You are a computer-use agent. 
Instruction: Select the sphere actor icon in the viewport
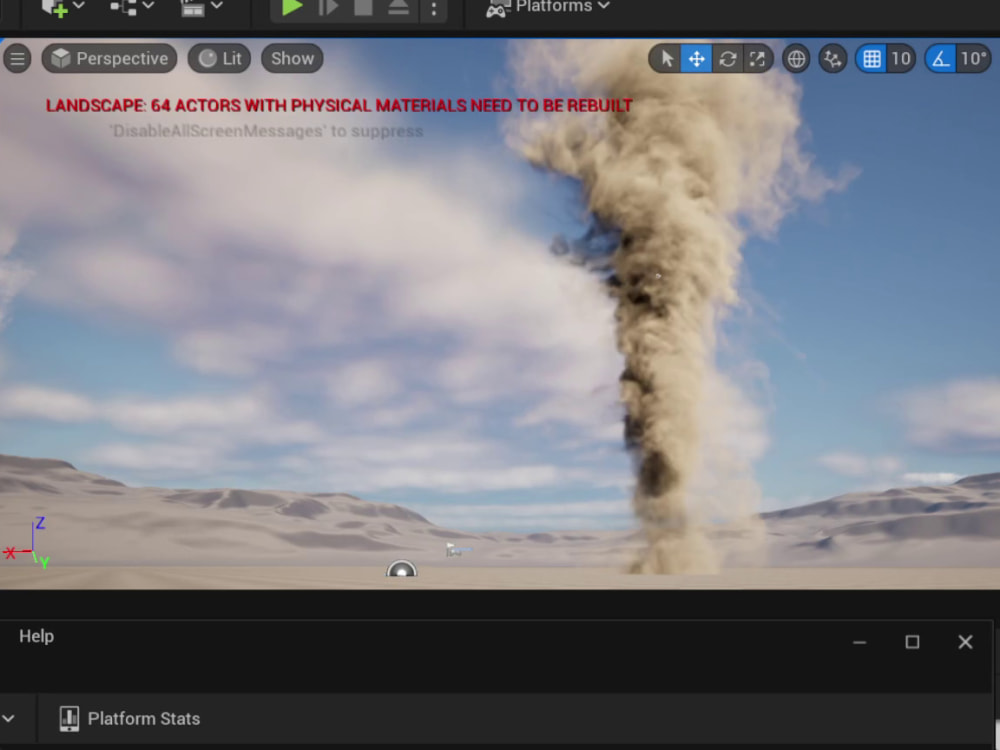(x=401, y=568)
